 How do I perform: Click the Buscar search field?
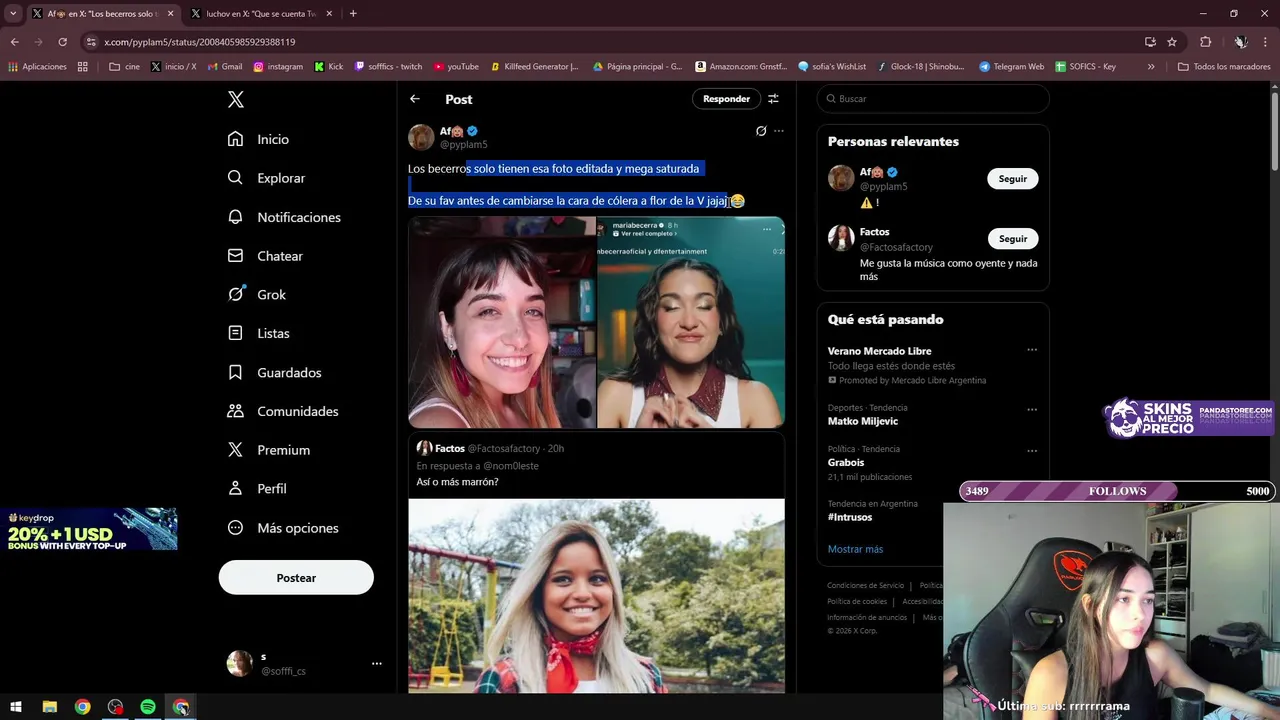[933, 99]
